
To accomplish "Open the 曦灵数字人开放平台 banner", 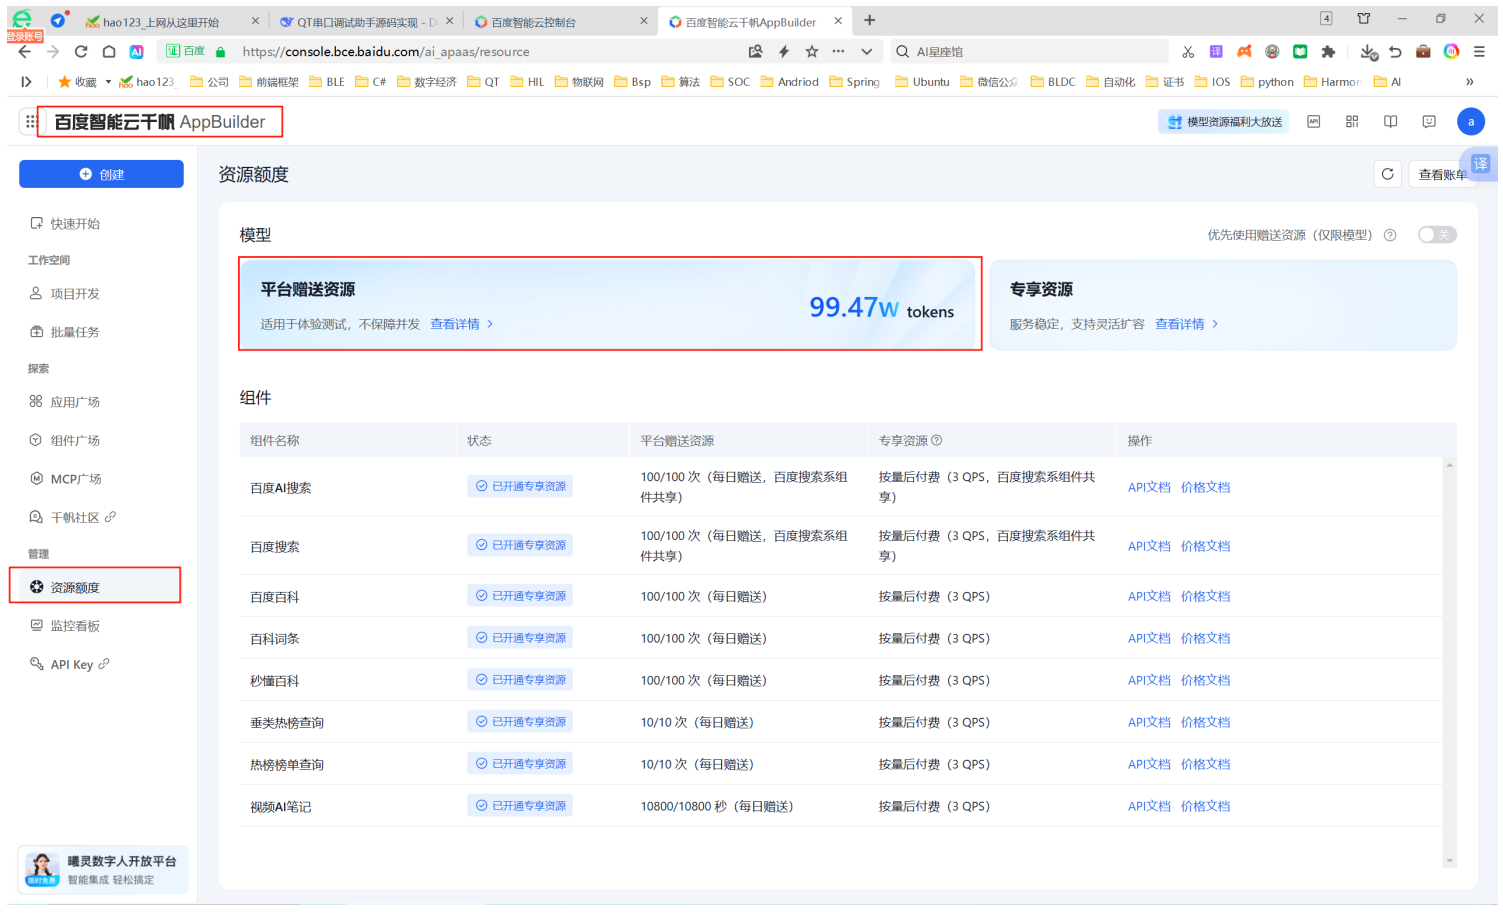I will [103, 870].
